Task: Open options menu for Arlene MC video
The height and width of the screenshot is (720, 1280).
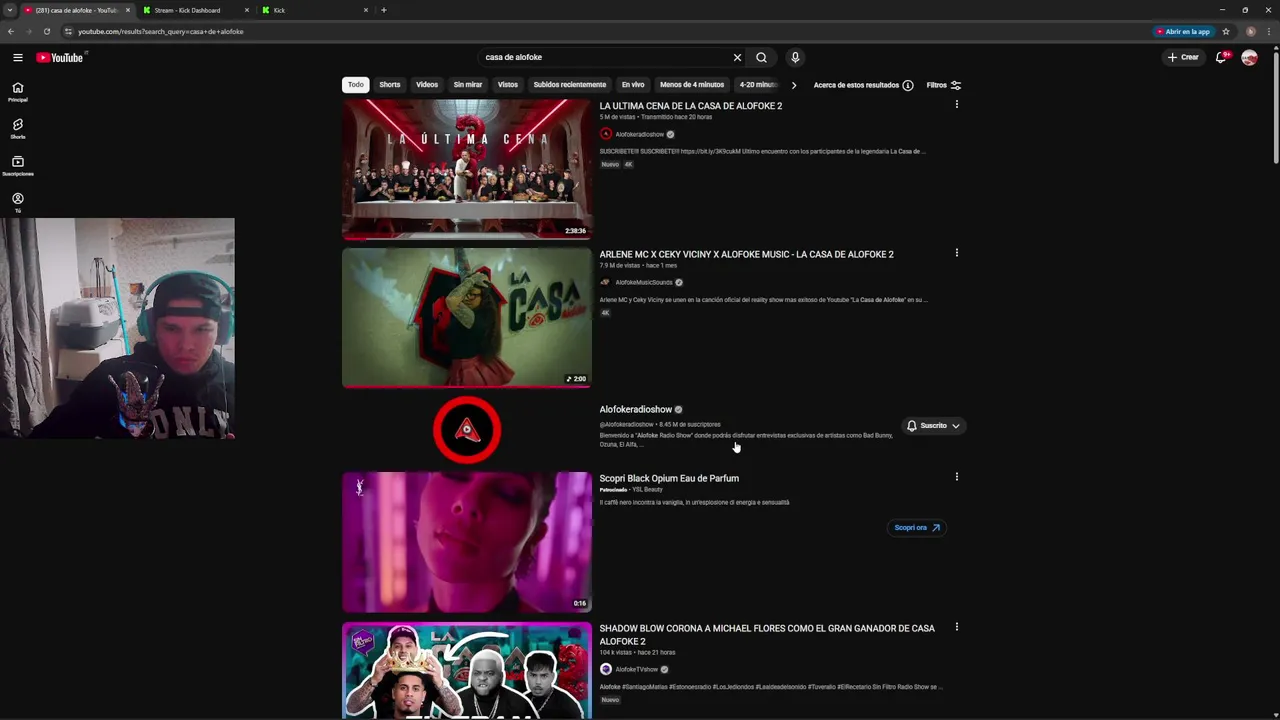Action: (957, 253)
